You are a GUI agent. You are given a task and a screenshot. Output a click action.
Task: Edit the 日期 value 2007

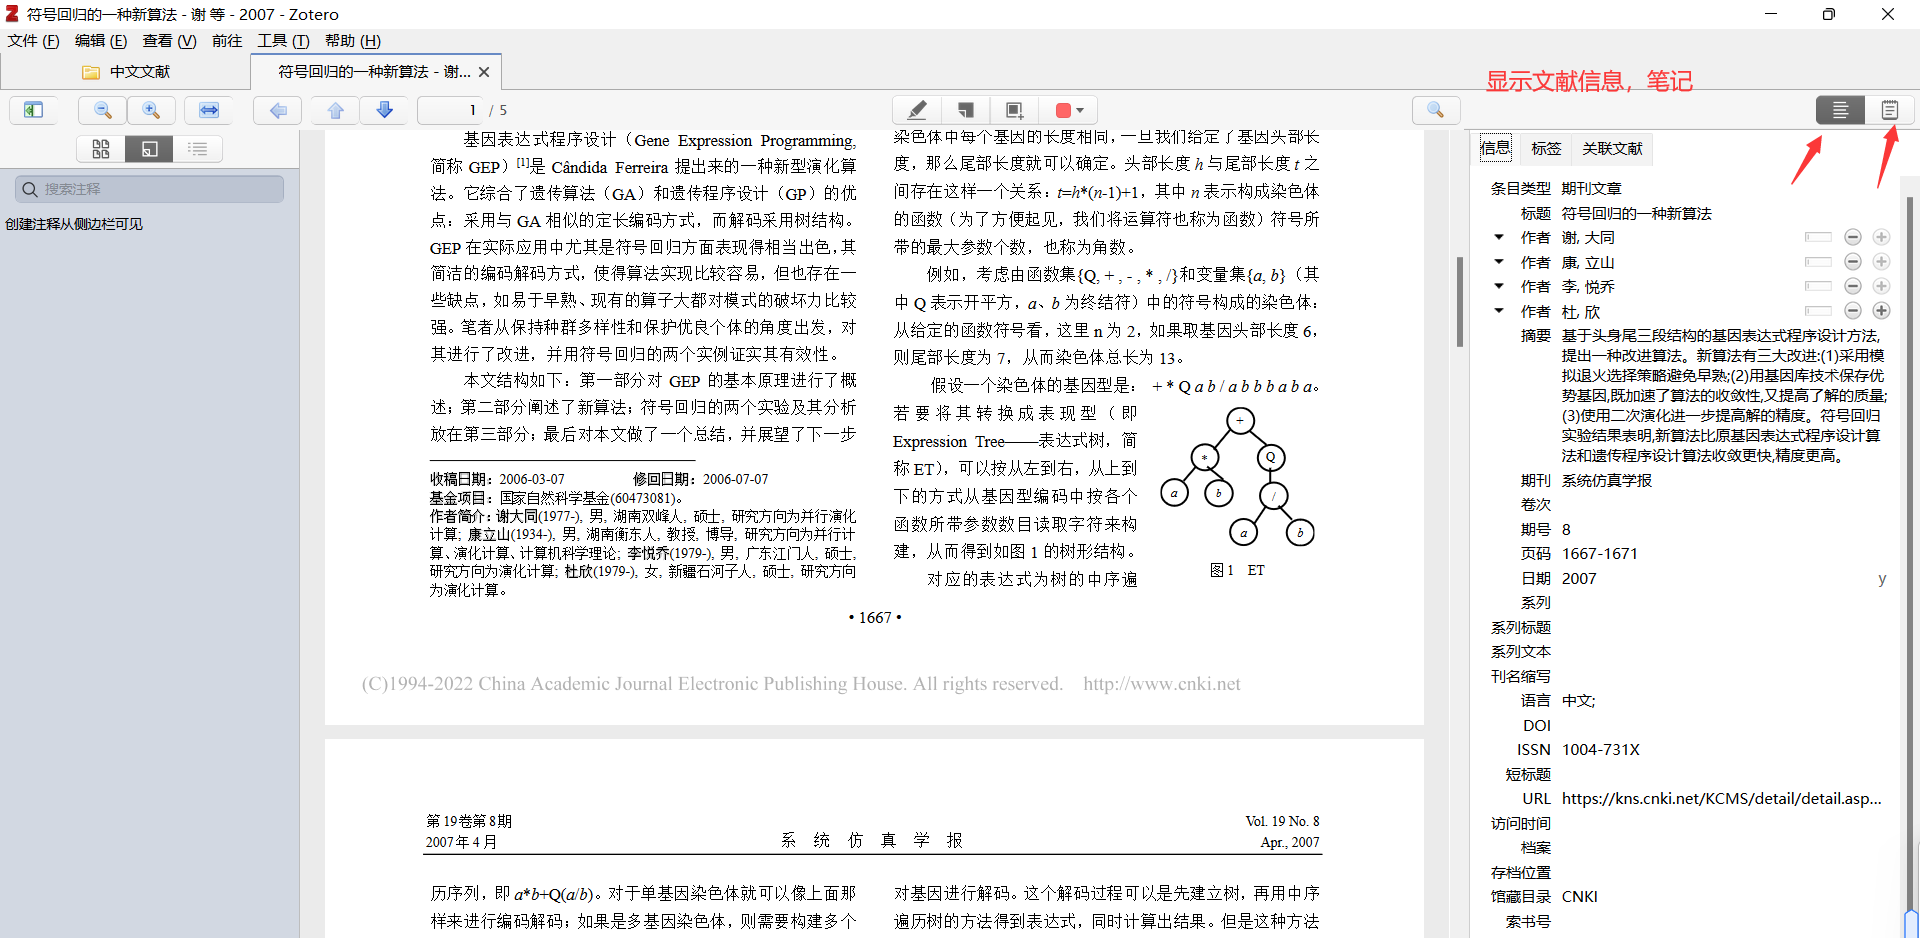pos(1579,578)
